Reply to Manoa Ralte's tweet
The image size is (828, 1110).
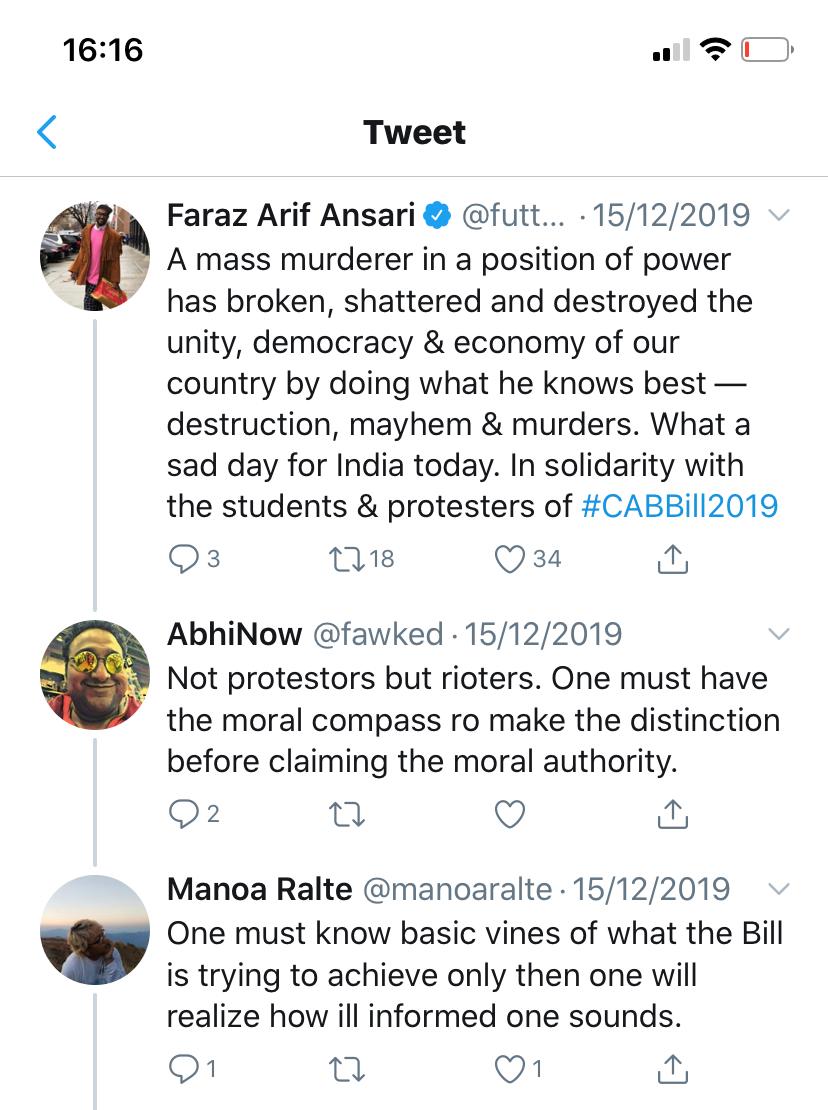(183, 1069)
